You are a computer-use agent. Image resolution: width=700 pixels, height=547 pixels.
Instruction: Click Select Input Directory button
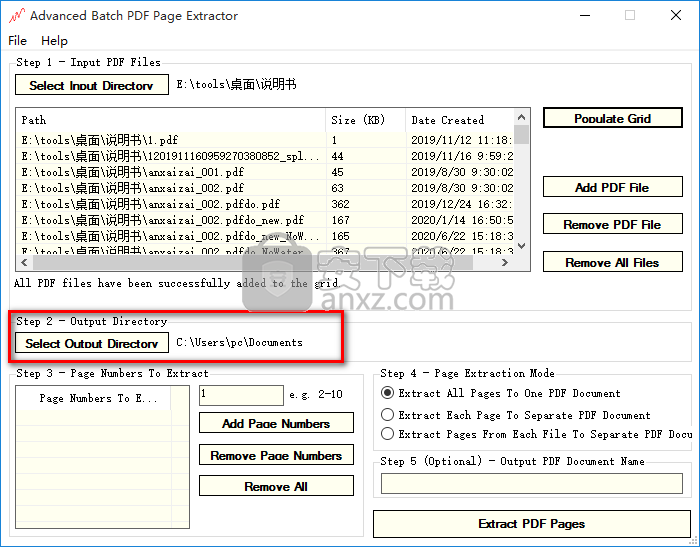(x=92, y=85)
